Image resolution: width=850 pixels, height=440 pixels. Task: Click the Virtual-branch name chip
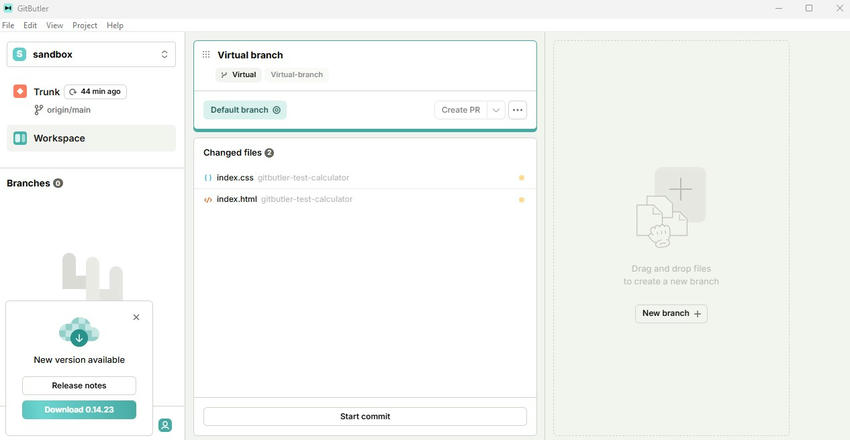pyautogui.click(x=297, y=75)
